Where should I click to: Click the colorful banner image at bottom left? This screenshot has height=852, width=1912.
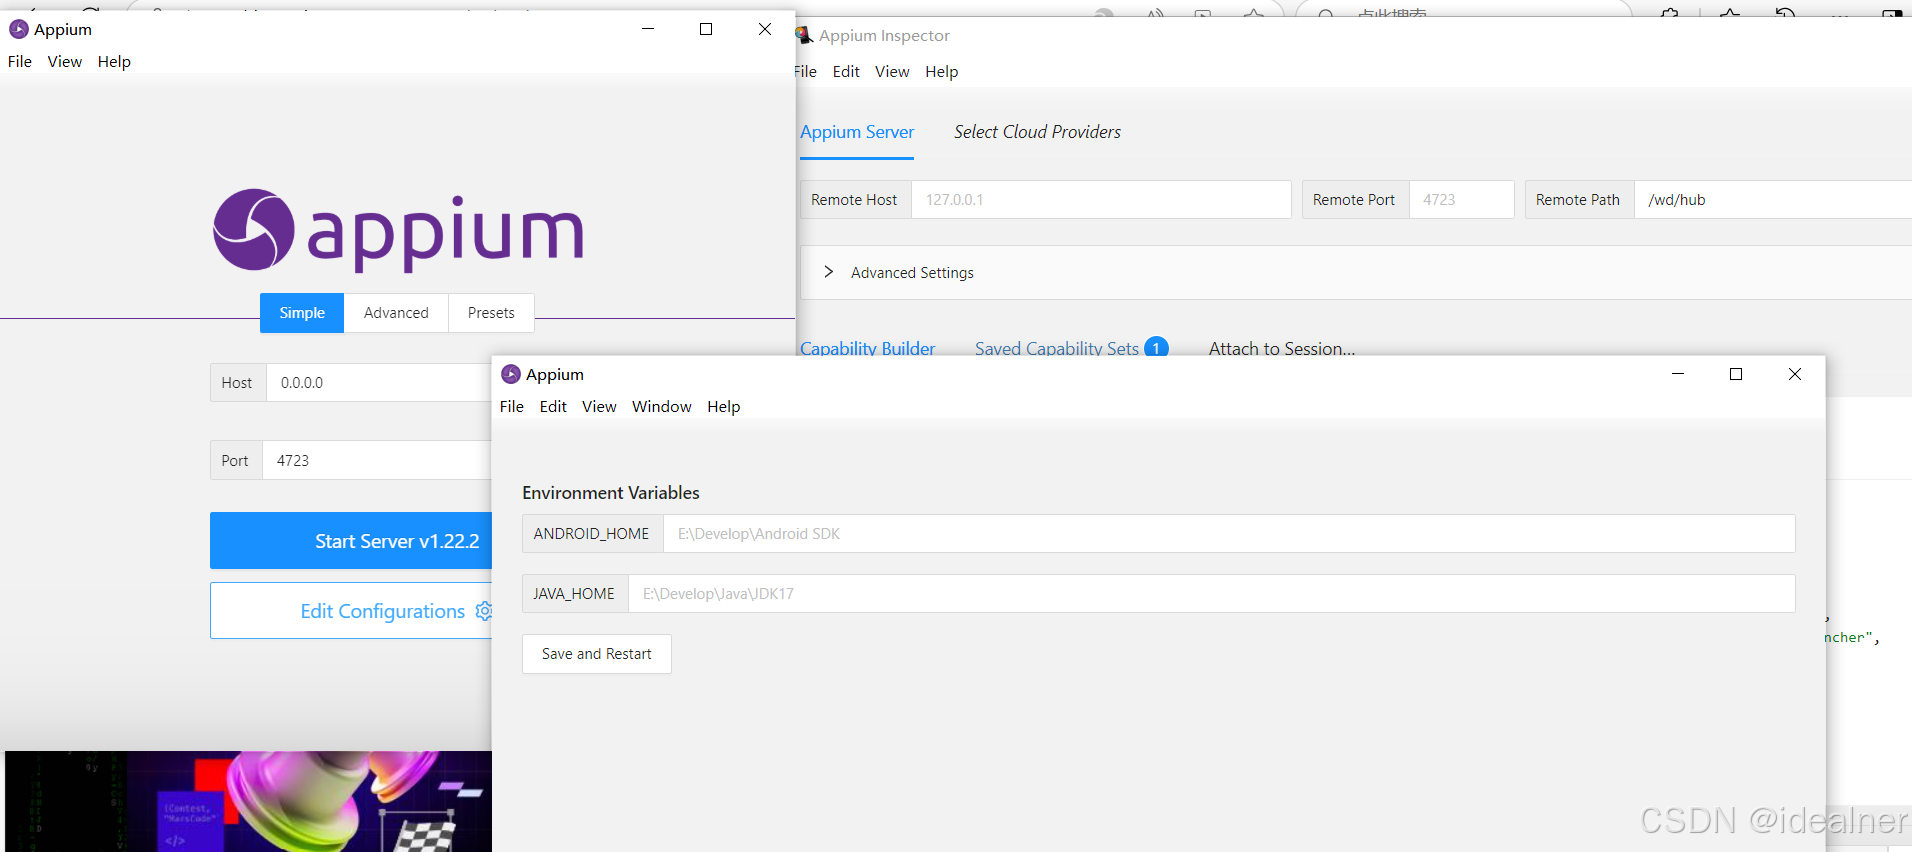pyautogui.click(x=248, y=801)
